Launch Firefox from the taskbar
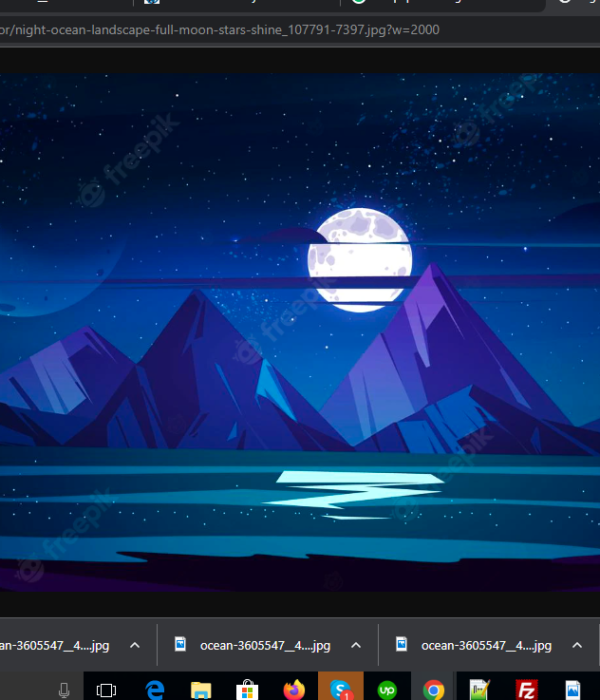The height and width of the screenshot is (700, 600). pos(294,690)
